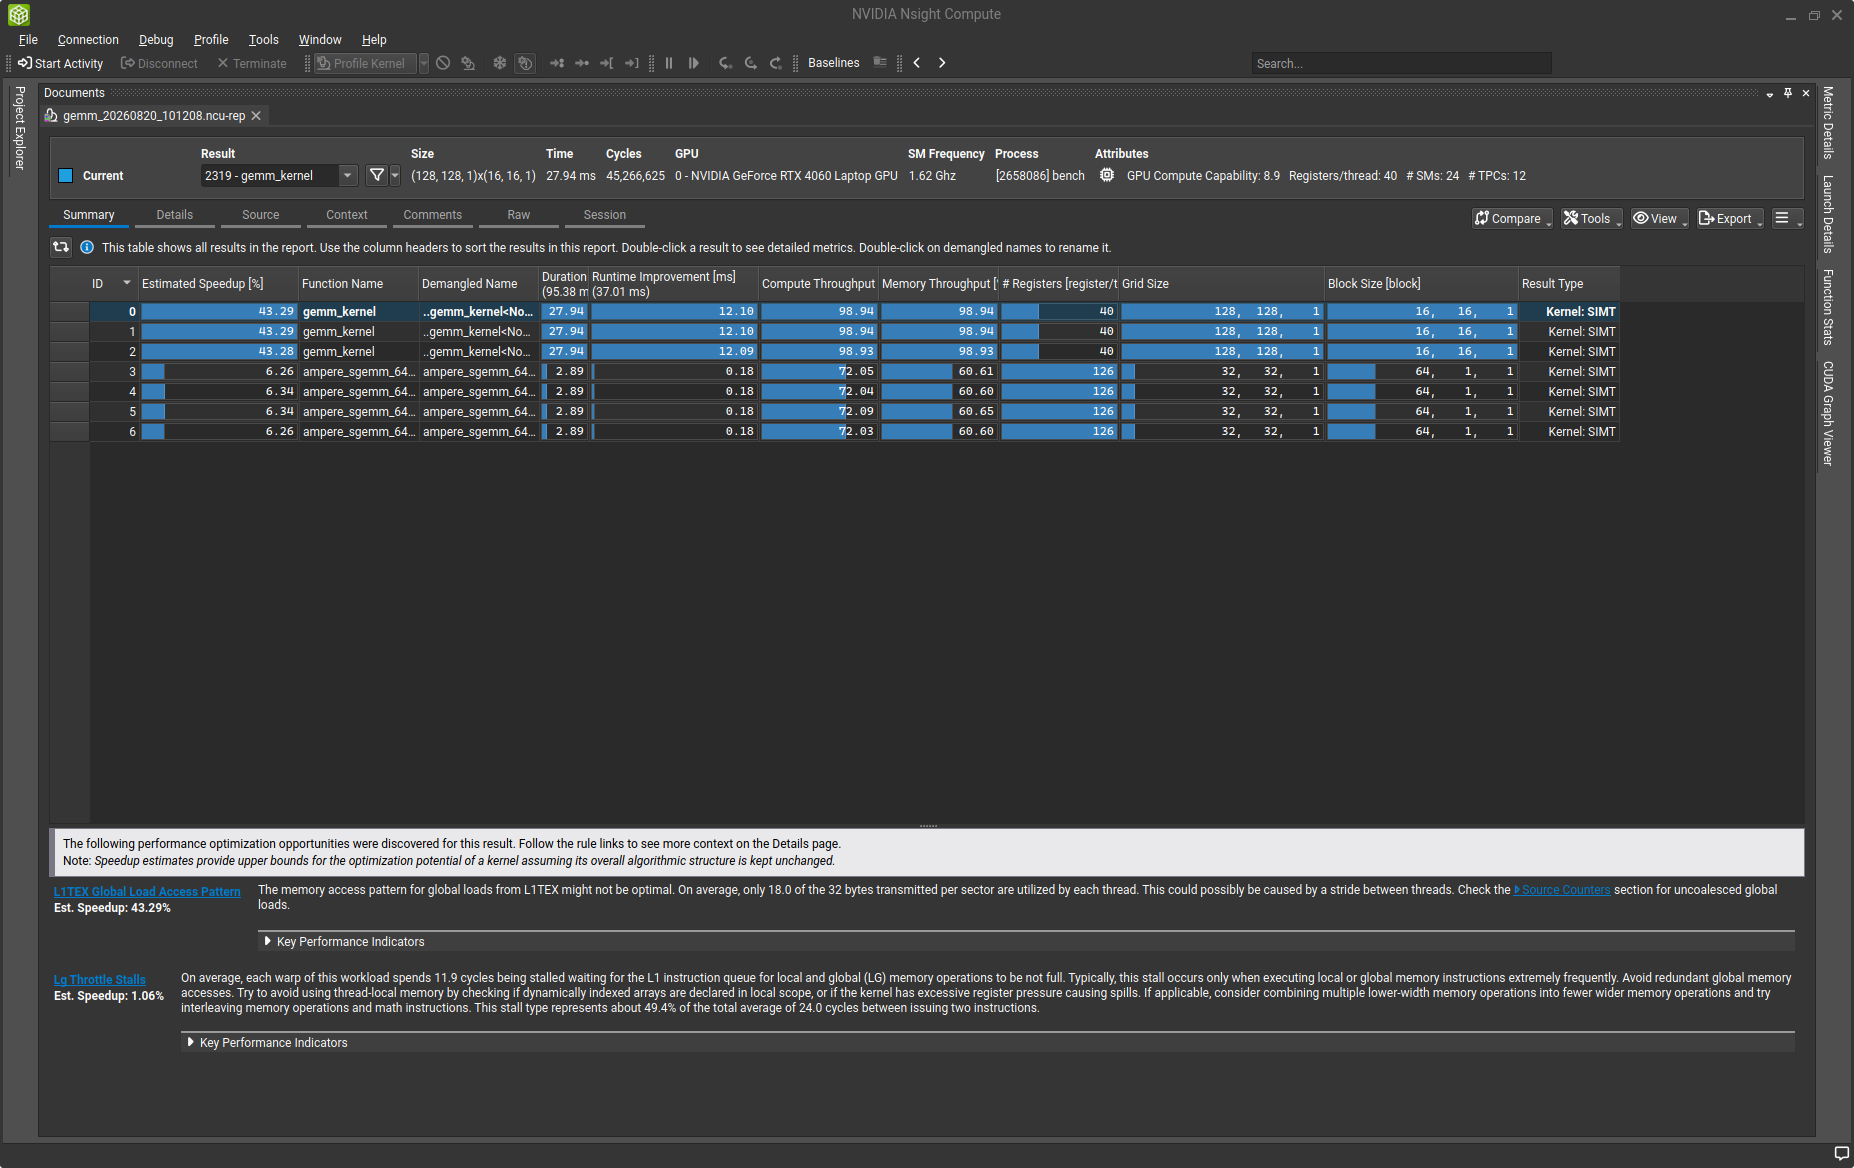Click the Search input field

[1401, 63]
